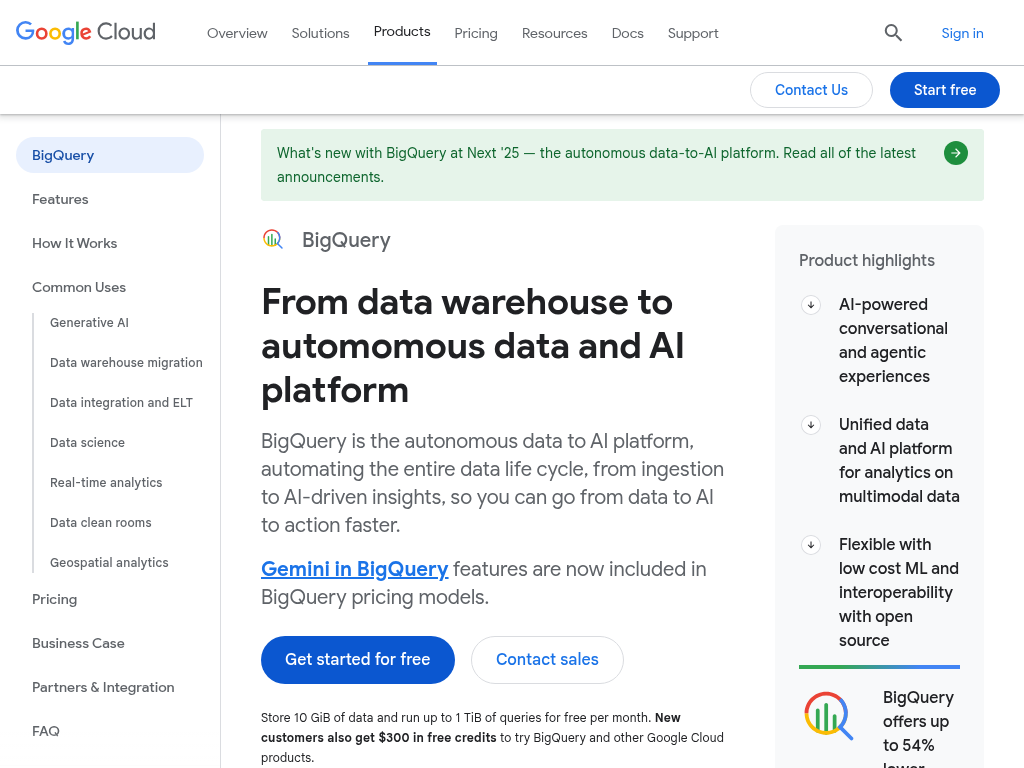Click the 'Store 10 GiB of data' note
This screenshot has width=1024, height=768.
coord(492,737)
